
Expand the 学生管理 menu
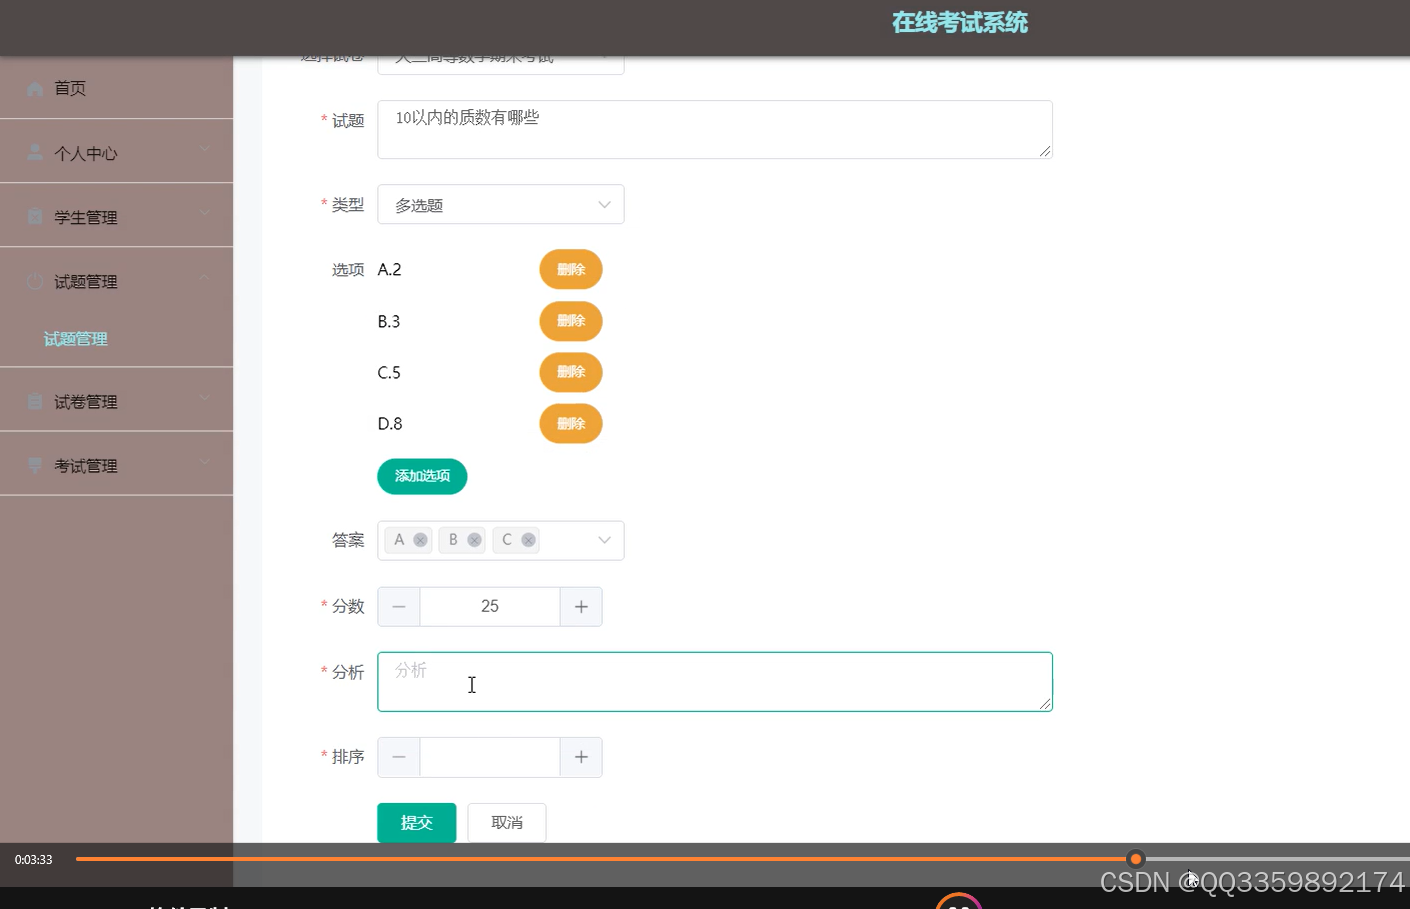click(116, 216)
